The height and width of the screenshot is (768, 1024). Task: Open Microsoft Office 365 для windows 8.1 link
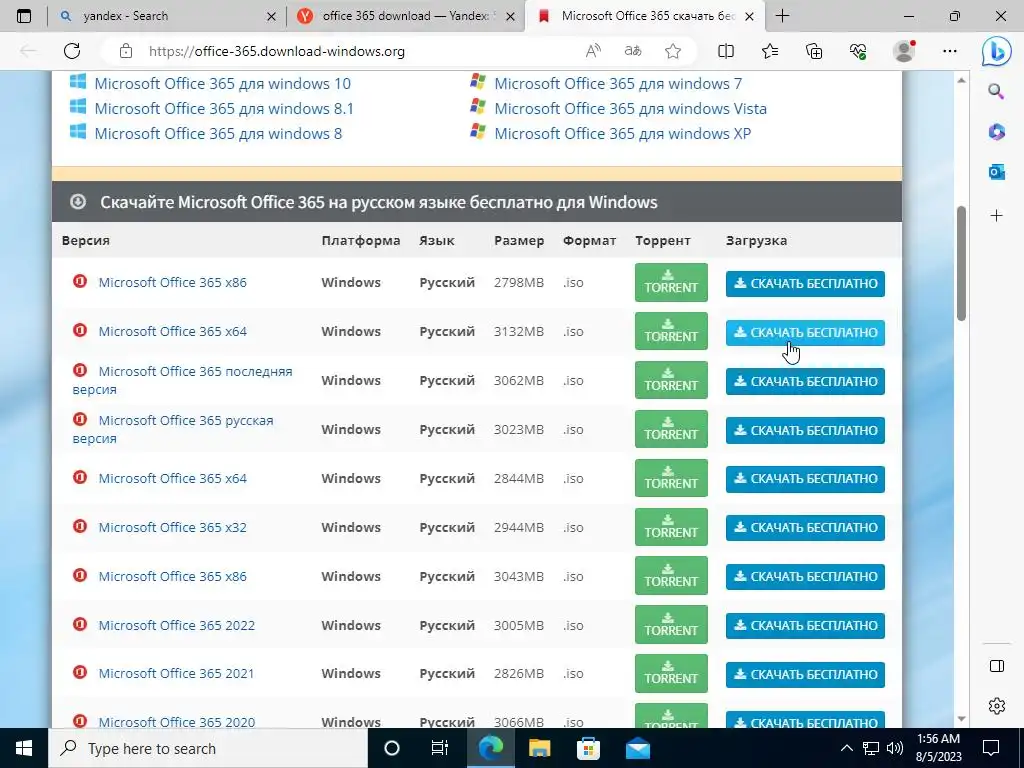(224, 108)
